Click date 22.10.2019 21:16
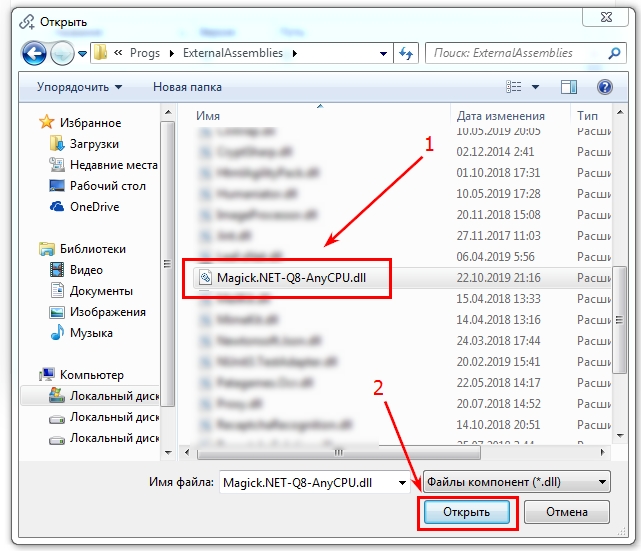641x551 pixels. click(498, 278)
